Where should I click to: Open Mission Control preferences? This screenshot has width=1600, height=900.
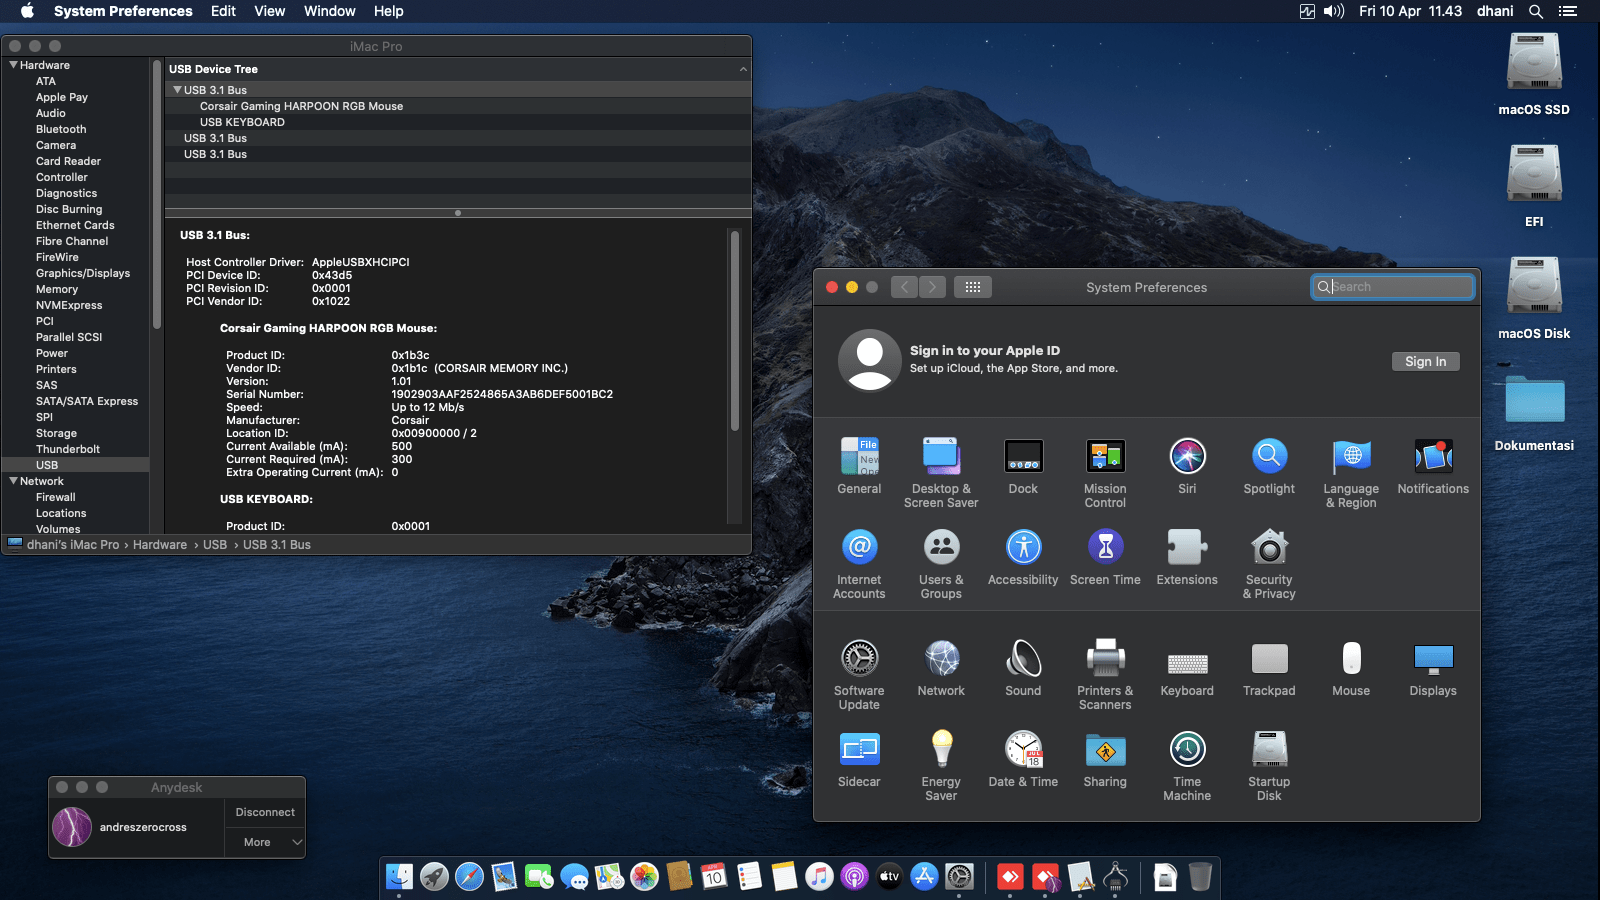[1105, 473]
